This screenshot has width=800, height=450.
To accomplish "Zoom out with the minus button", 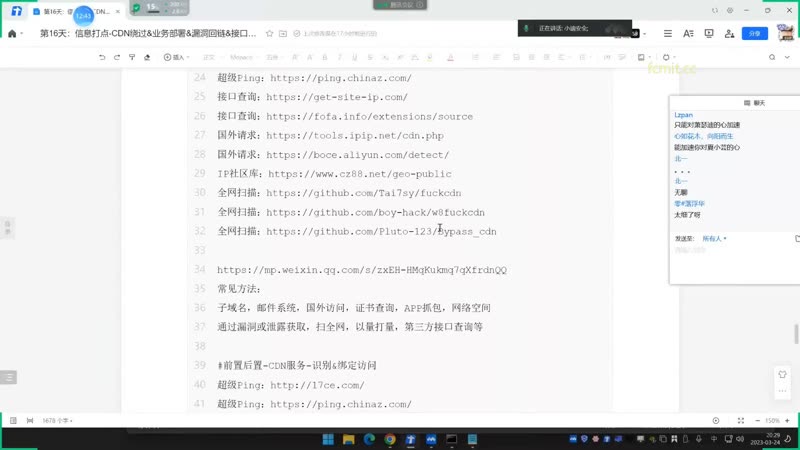I will pos(757,420).
